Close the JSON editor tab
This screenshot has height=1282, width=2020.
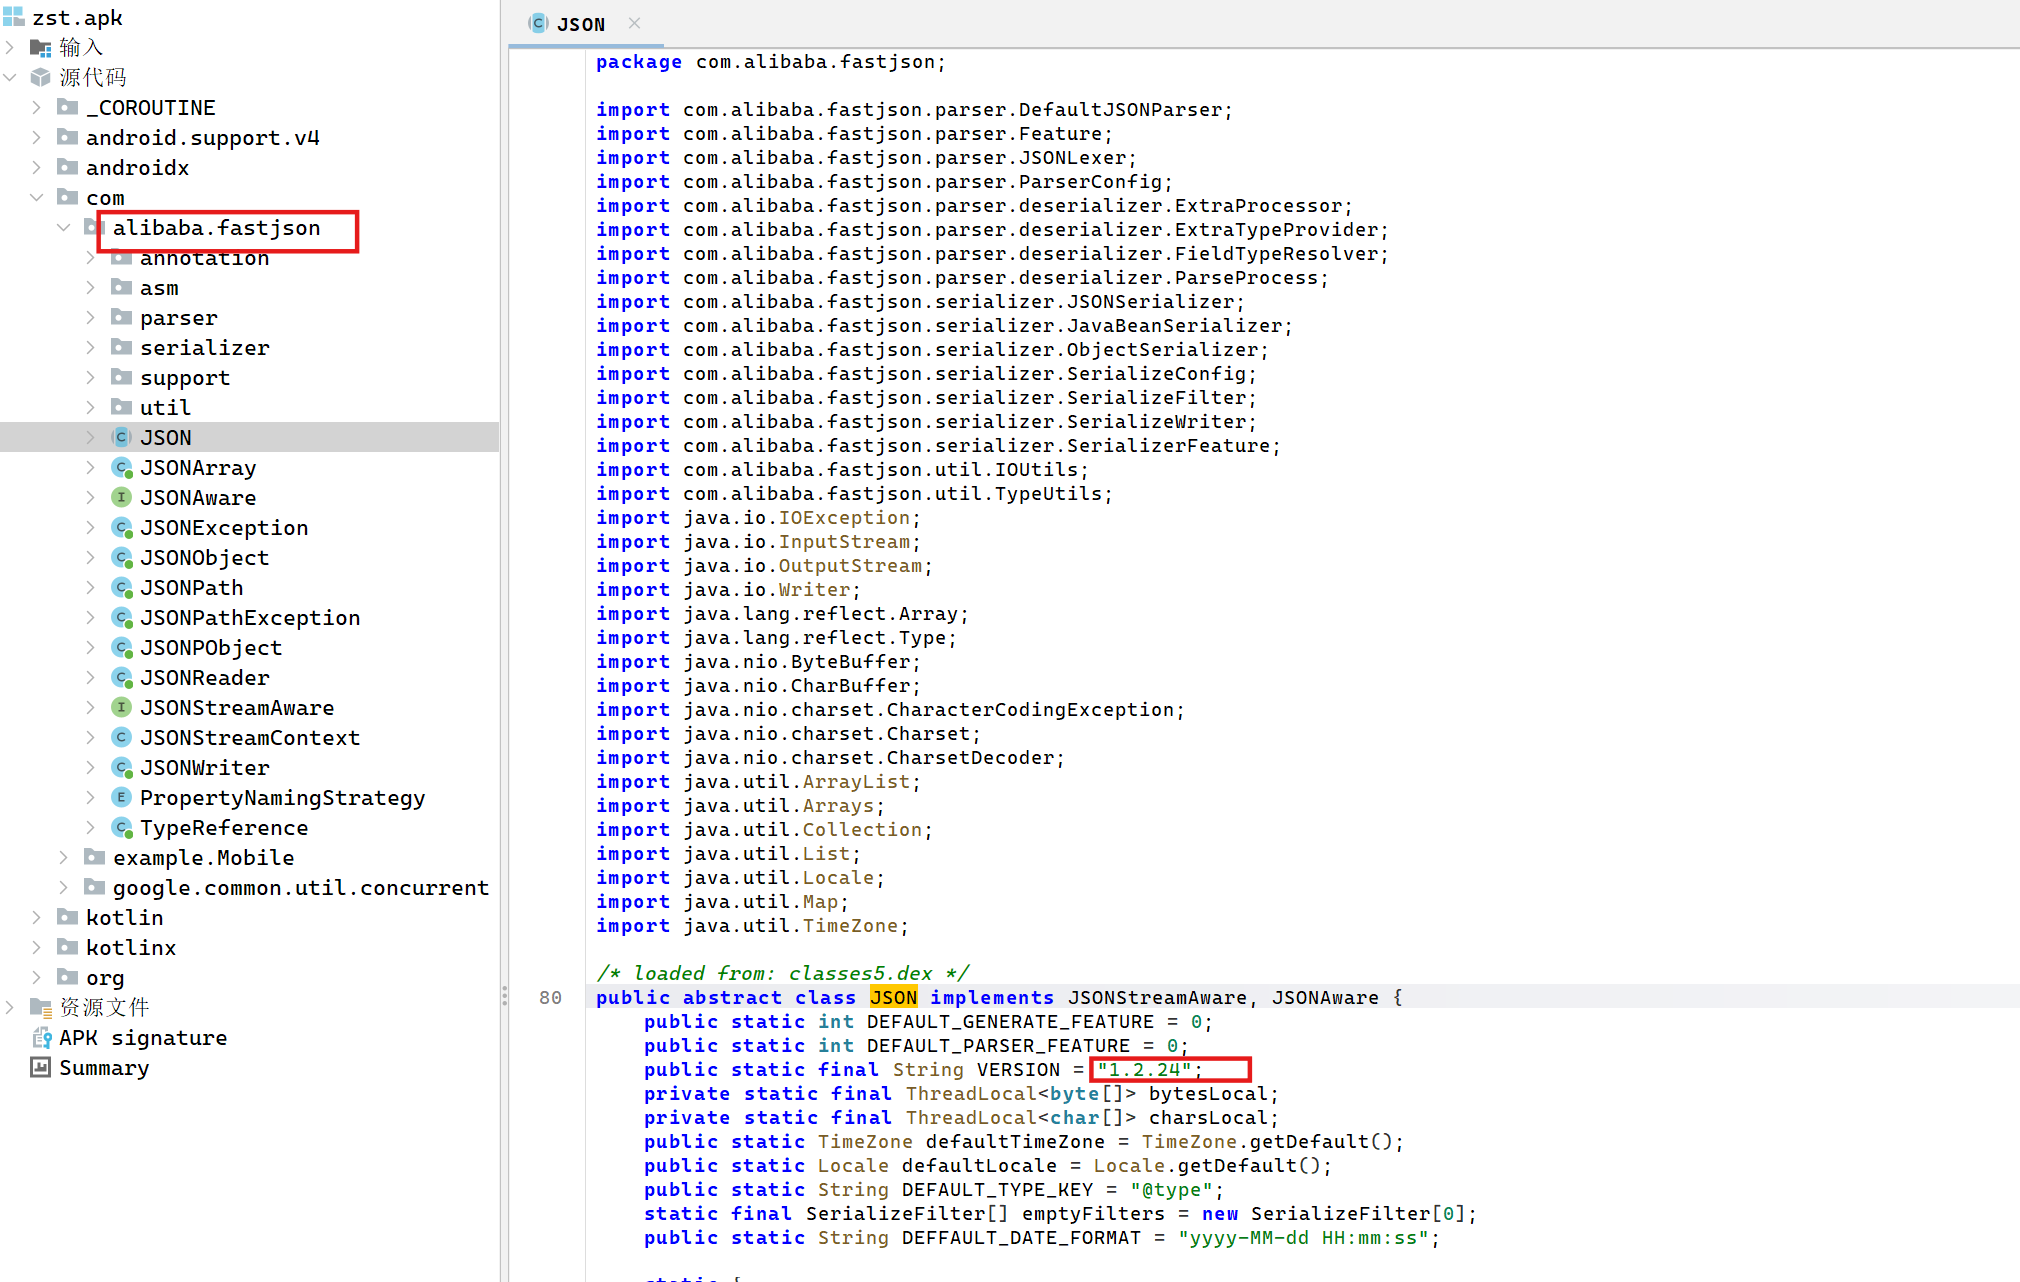[634, 23]
